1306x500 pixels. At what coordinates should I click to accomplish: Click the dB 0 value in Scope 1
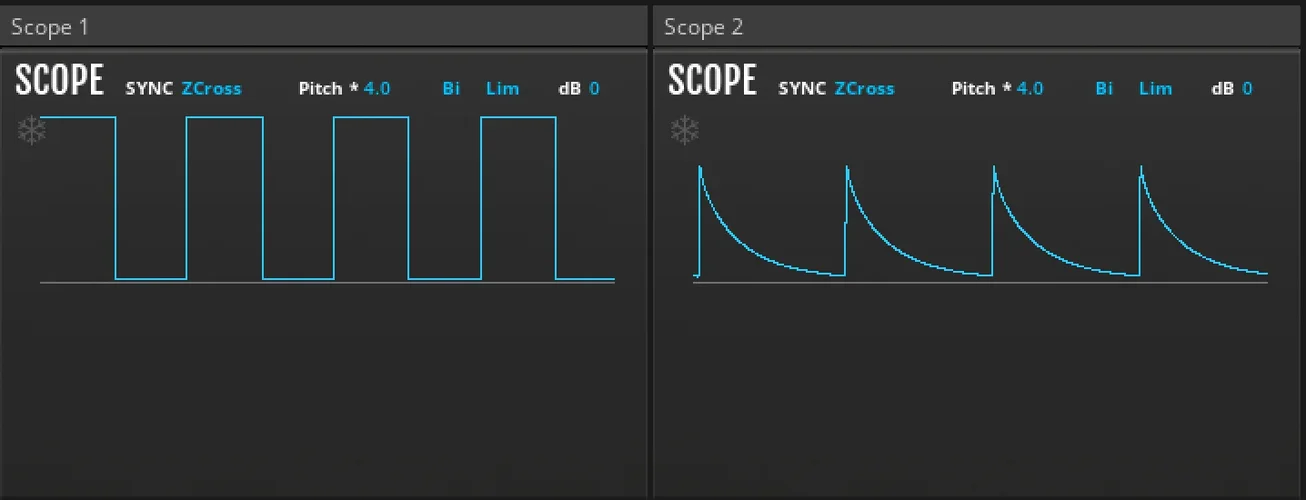coord(594,89)
